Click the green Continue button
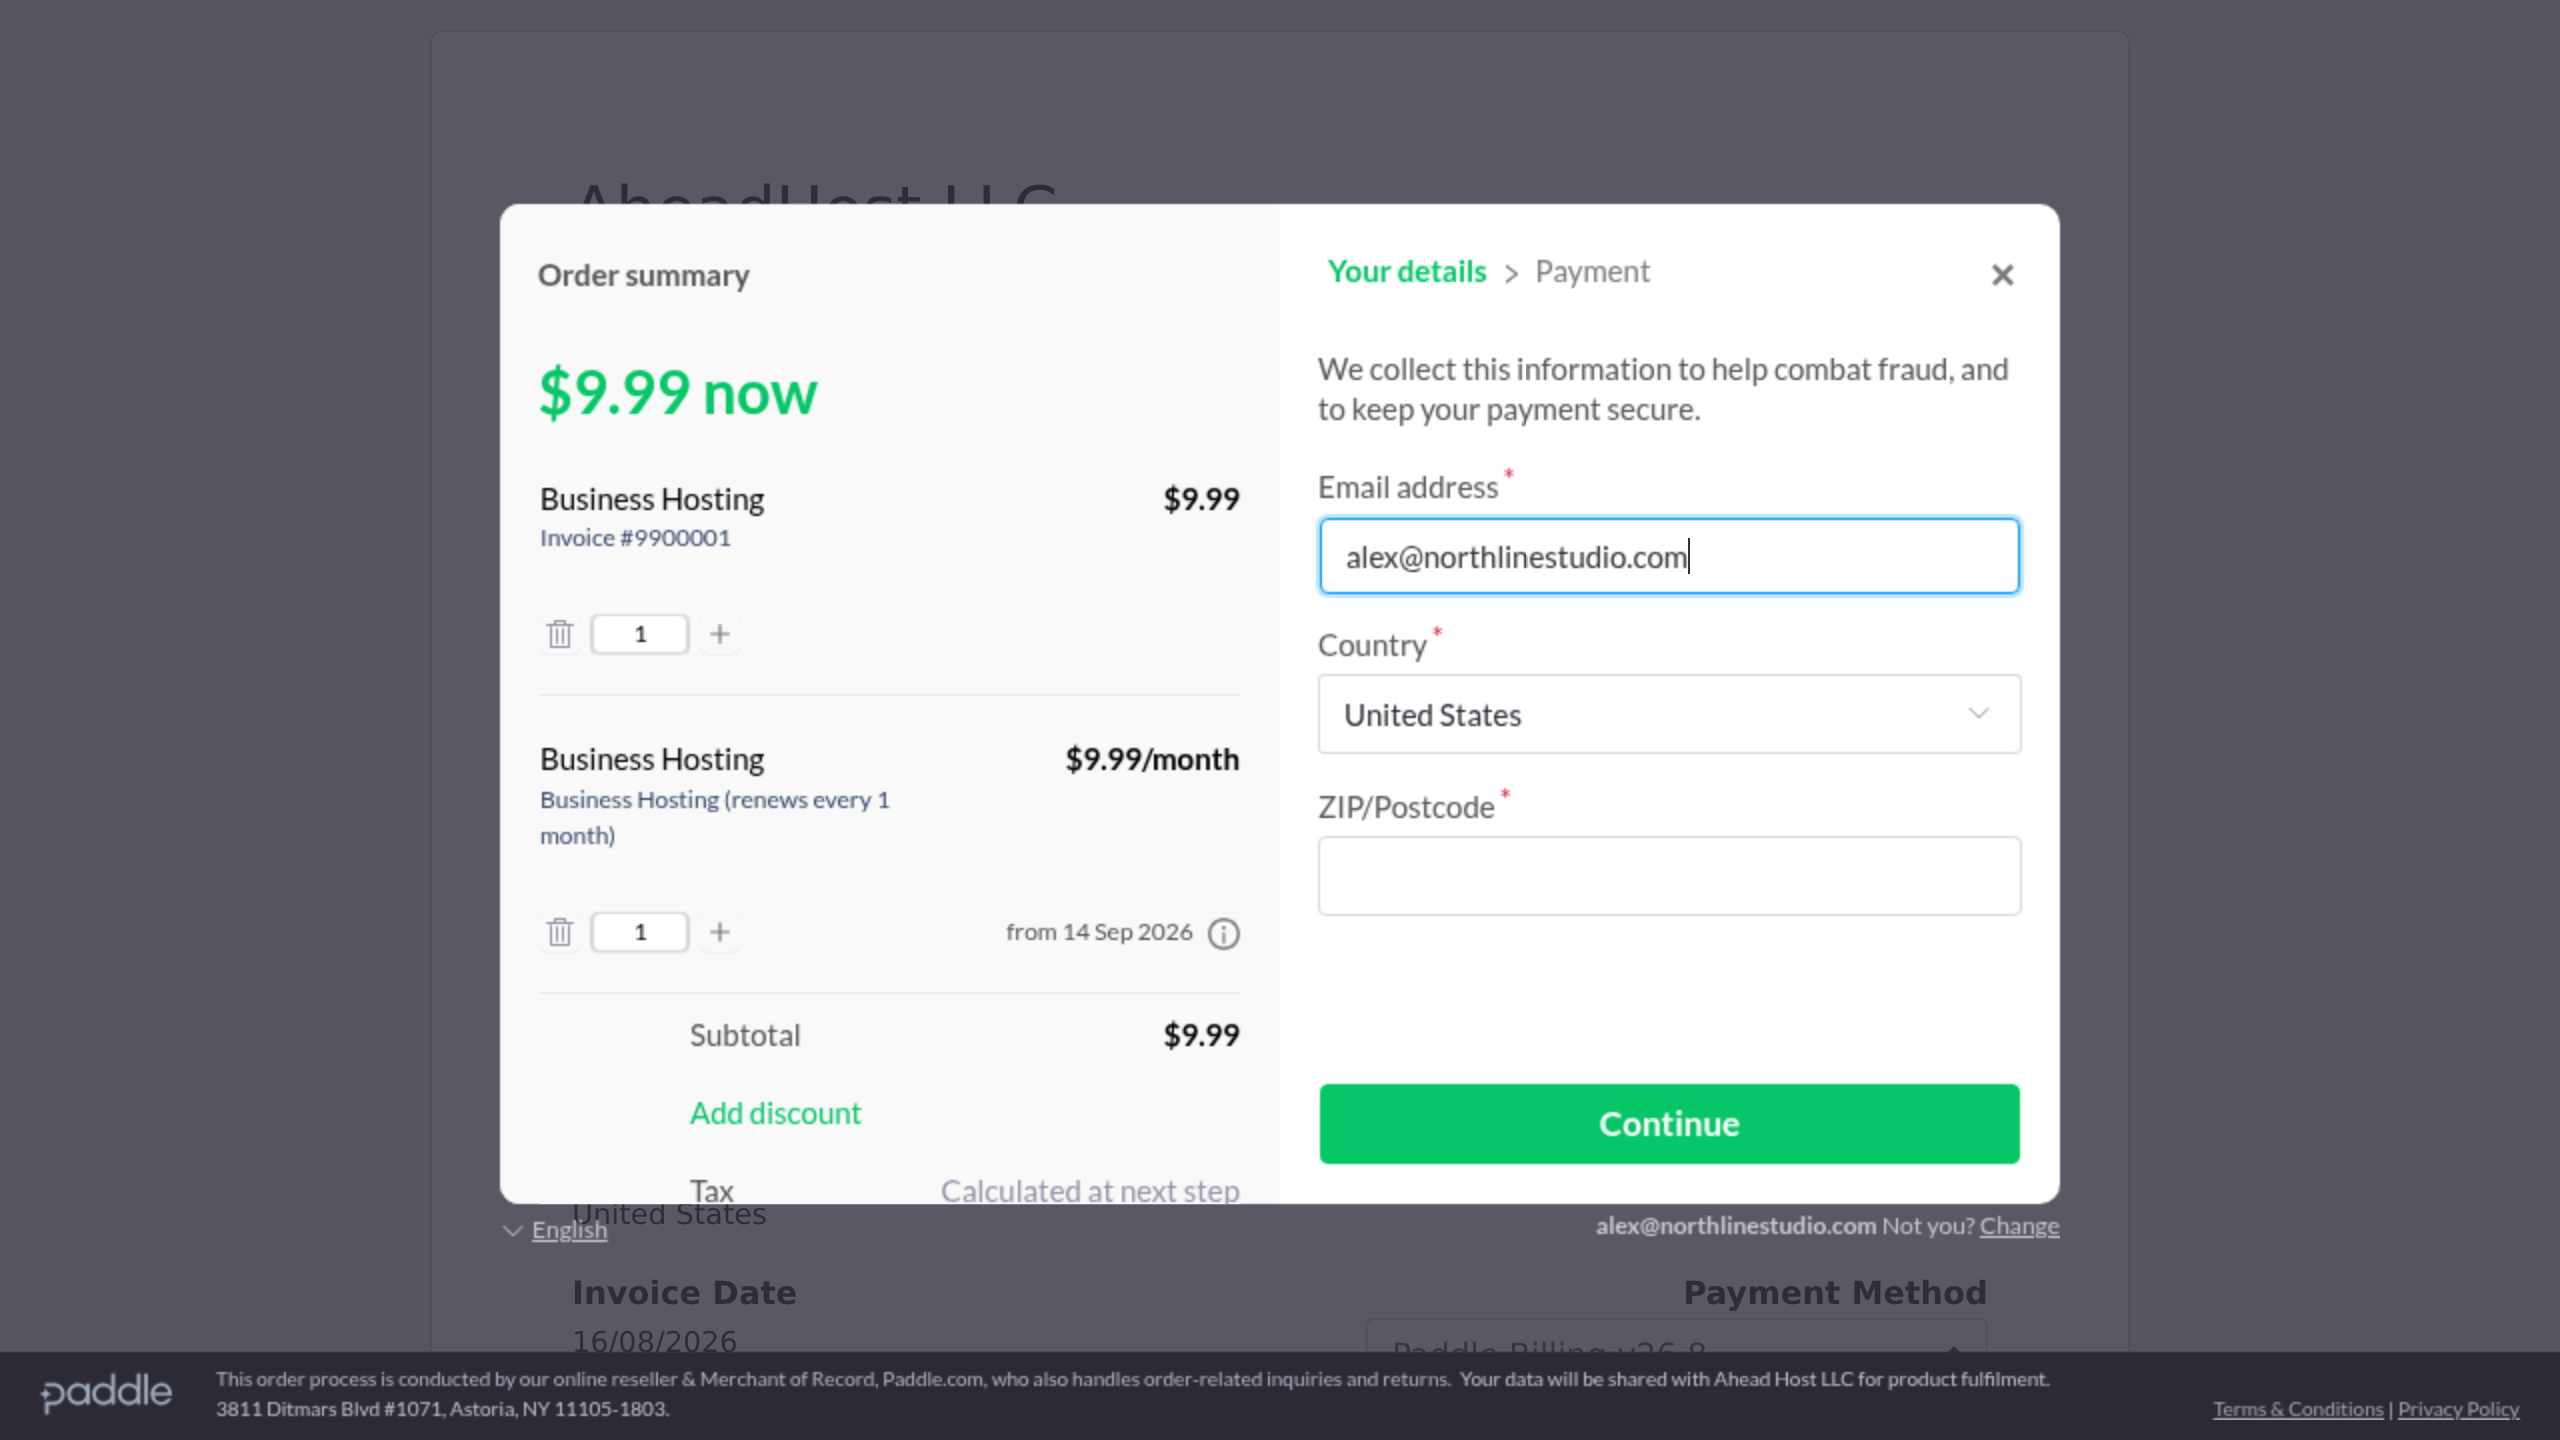The height and width of the screenshot is (1440, 2560). pos(1669,1124)
